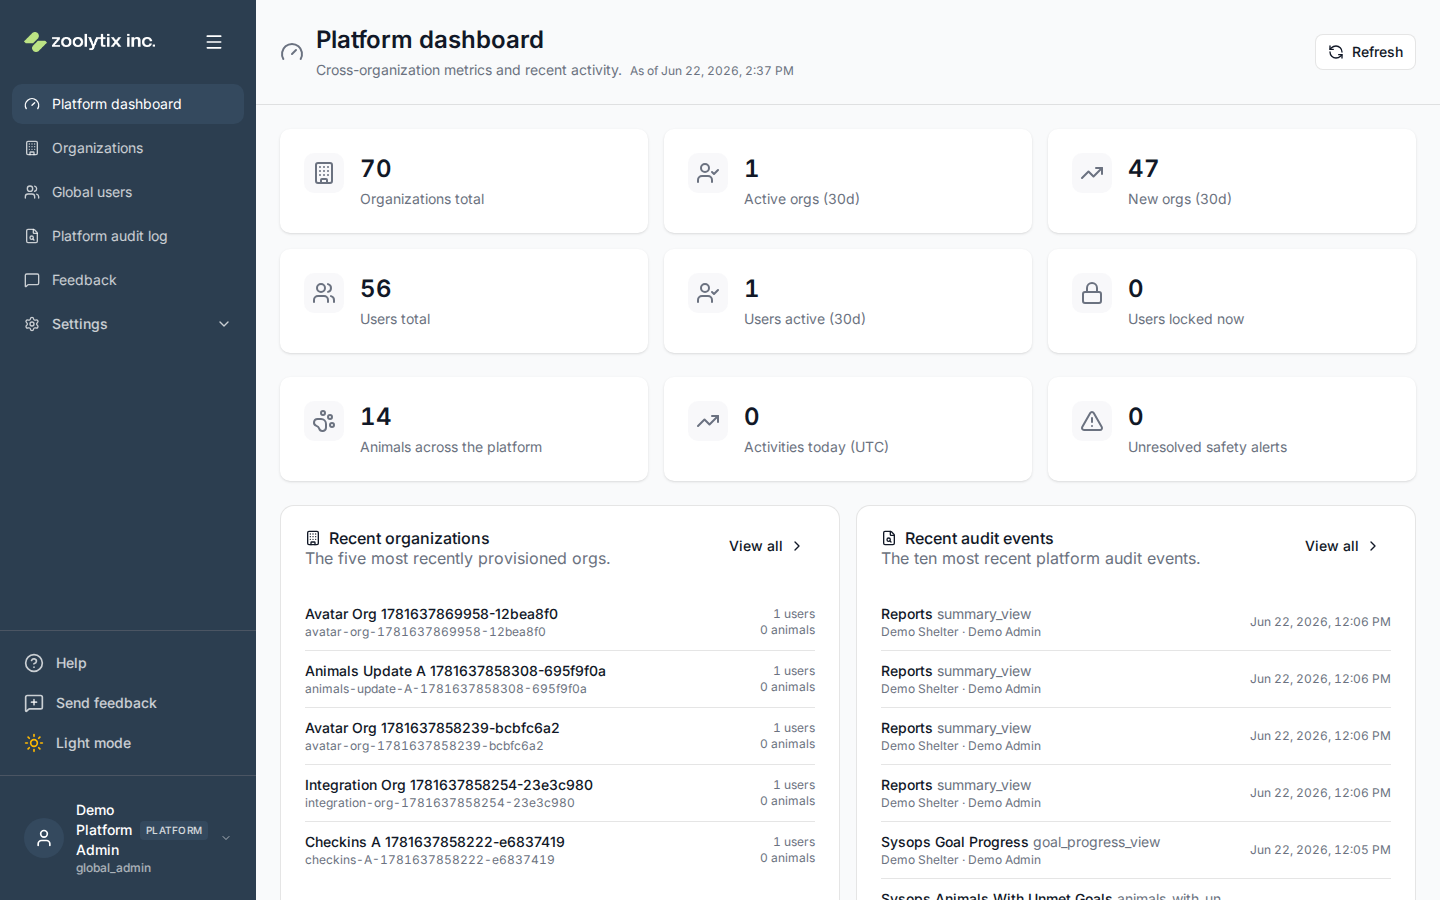1440x900 pixels.
Task: Click the 56 Users total value
Action: coord(376,288)
